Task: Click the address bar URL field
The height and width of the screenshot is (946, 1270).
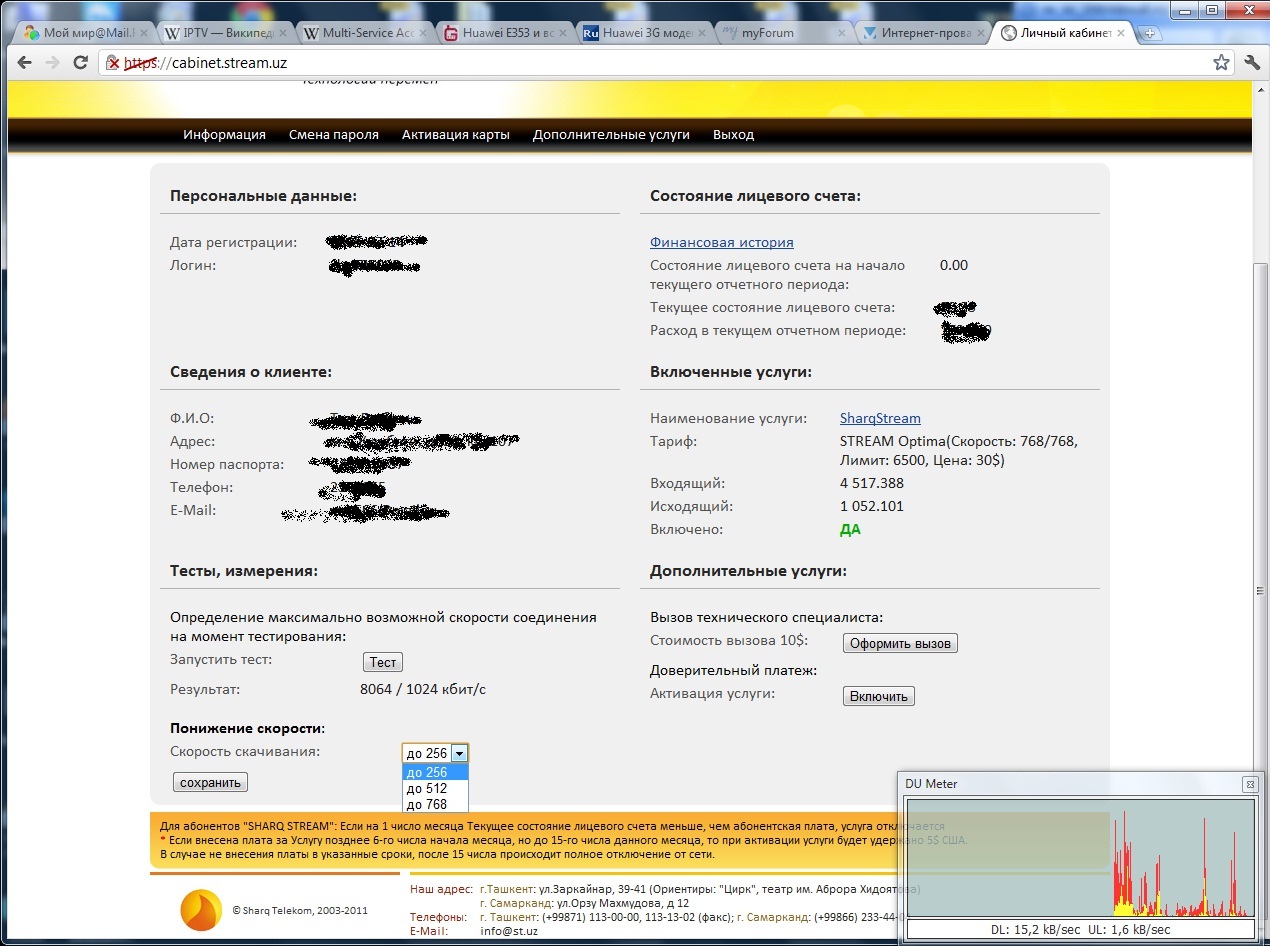Action: (650, 62)
